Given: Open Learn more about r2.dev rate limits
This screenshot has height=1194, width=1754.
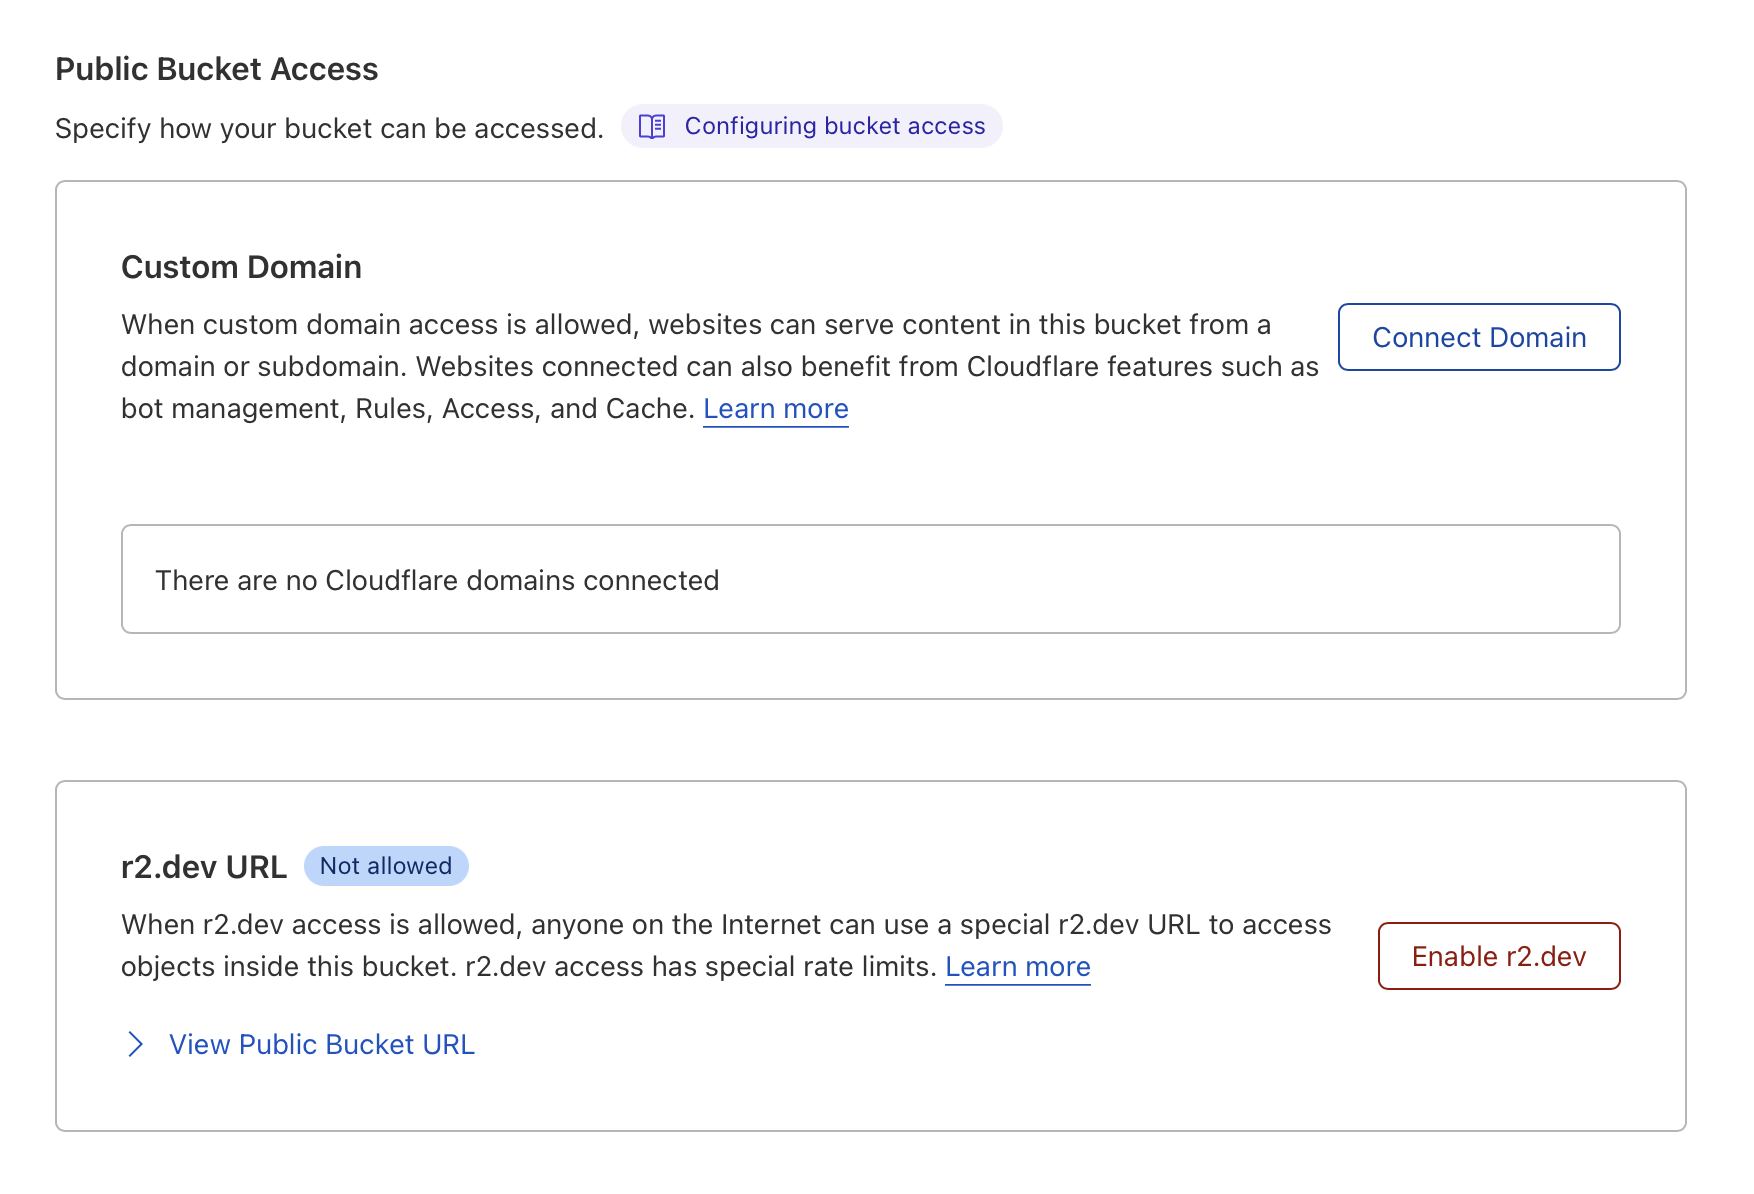Looking at the screenshot, I should pos(1018,966).
